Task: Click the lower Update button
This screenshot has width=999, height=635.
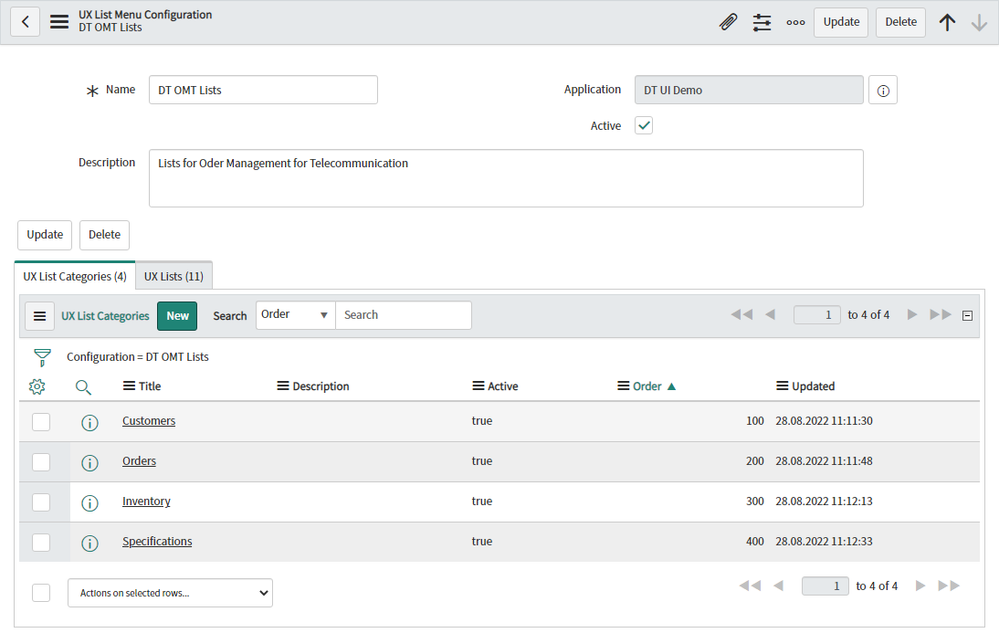Action: point(45,235)
